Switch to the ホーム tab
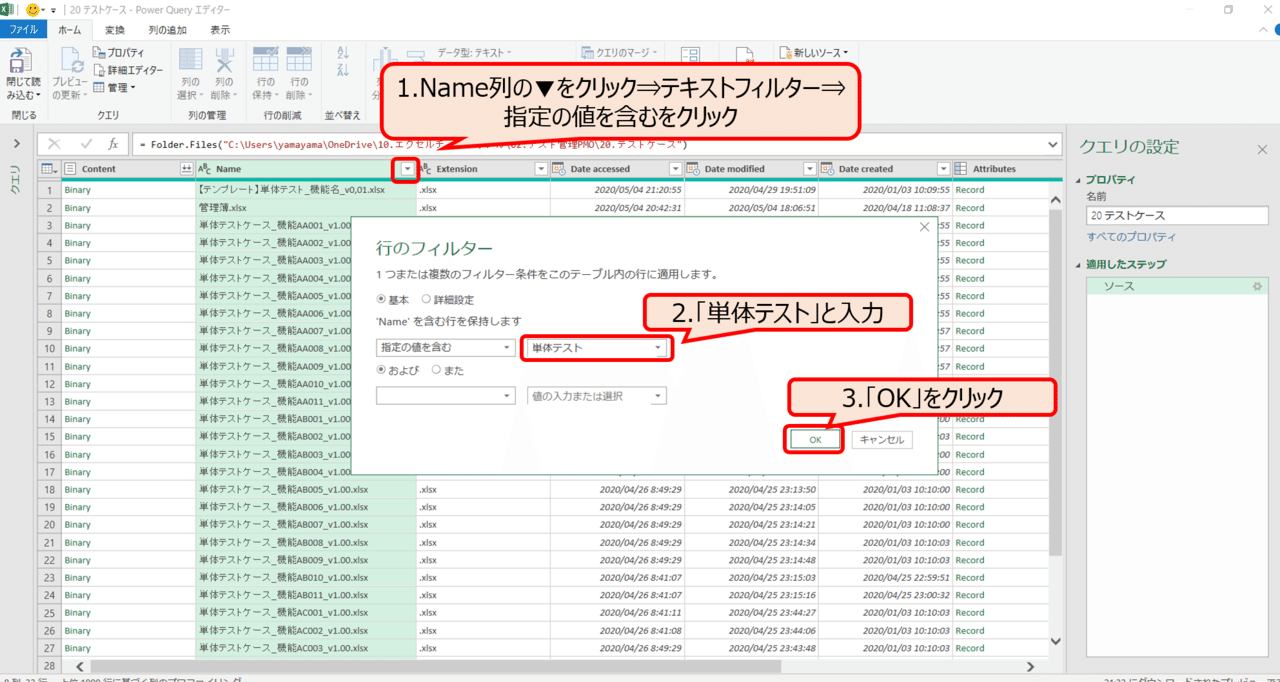Screen dimensions: 1280x682 point(70,30)
